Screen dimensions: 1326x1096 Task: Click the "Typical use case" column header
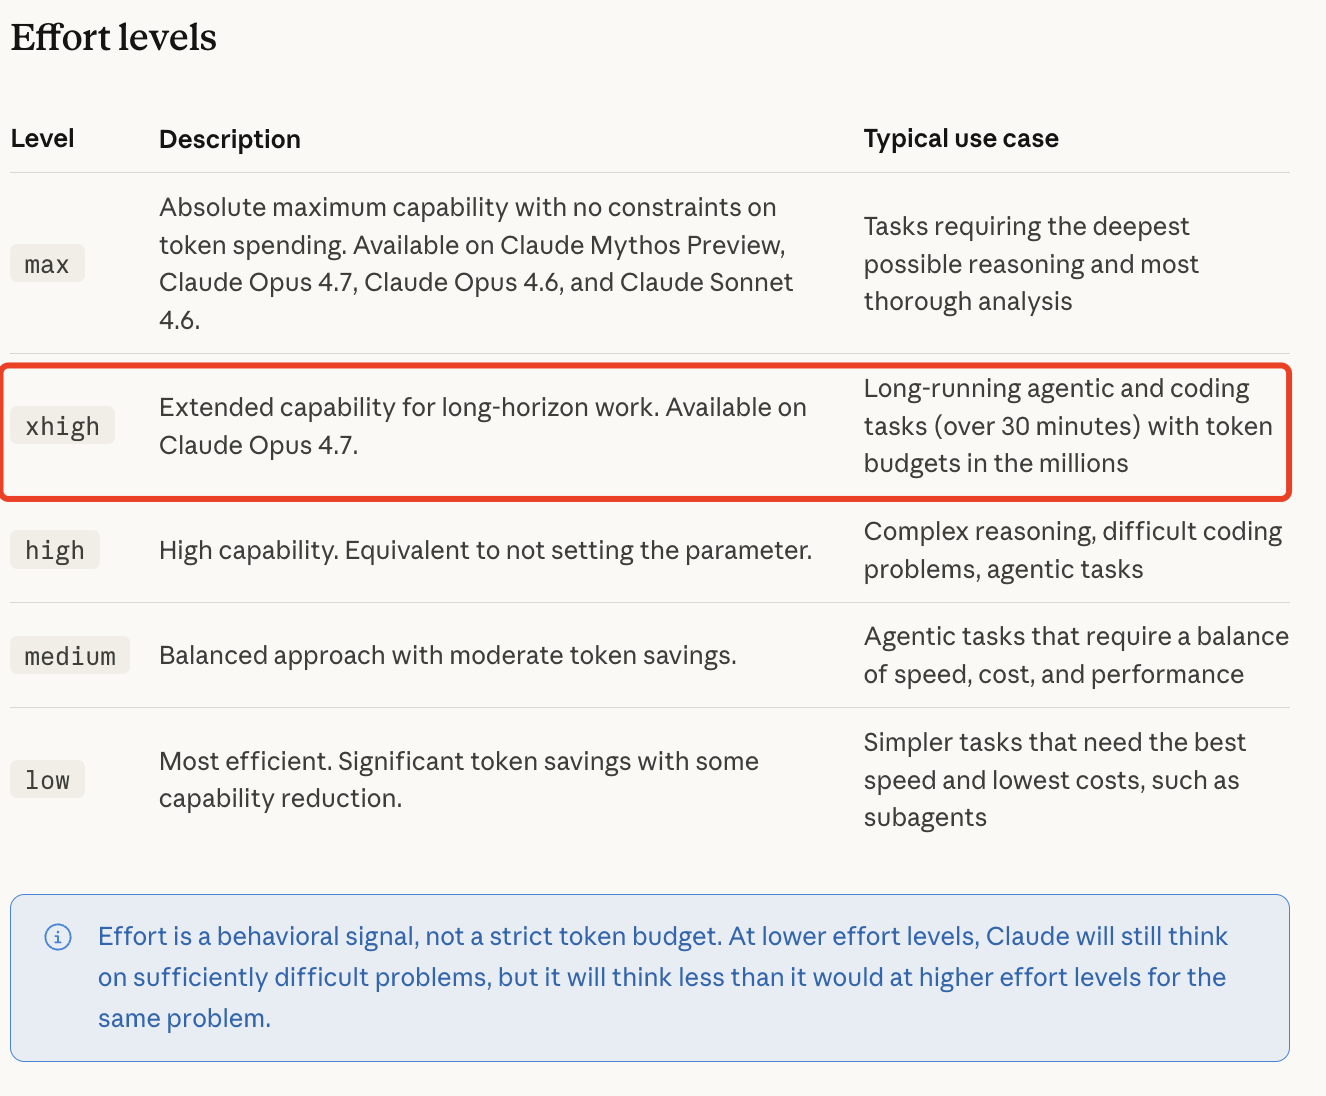click(x=961, y=138)
